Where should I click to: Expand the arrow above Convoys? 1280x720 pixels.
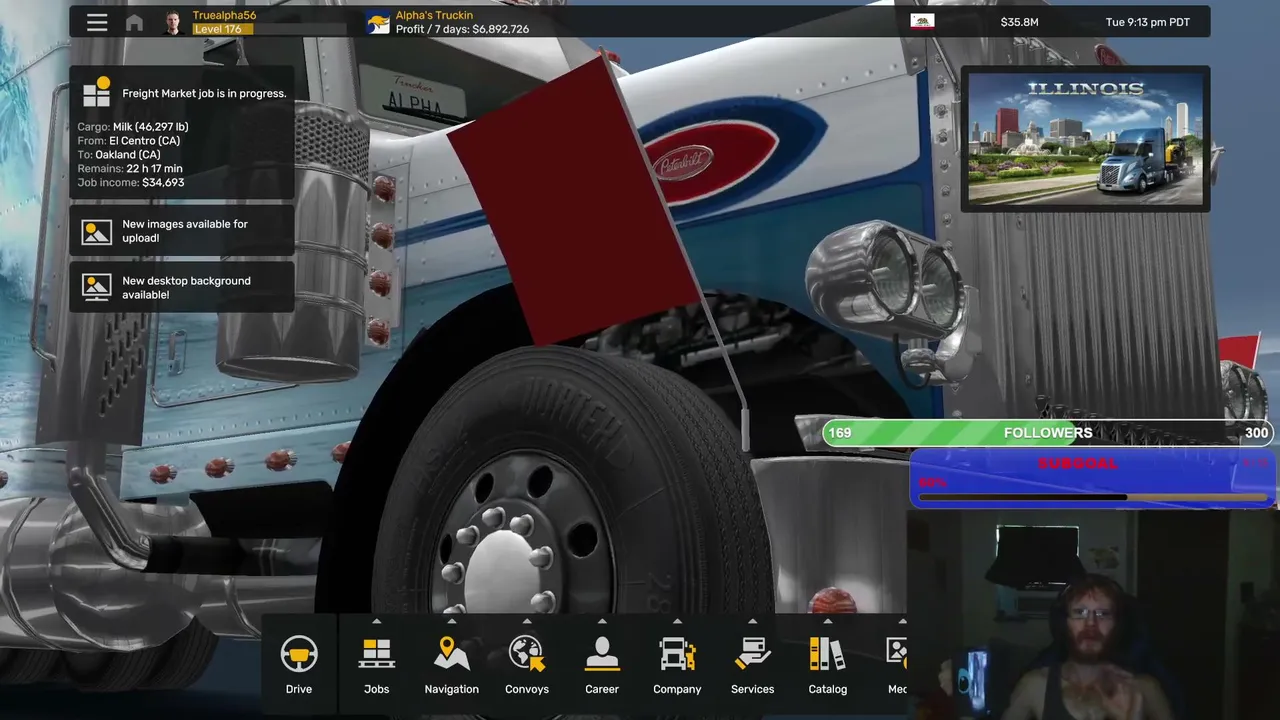click(x=527, y=621)
